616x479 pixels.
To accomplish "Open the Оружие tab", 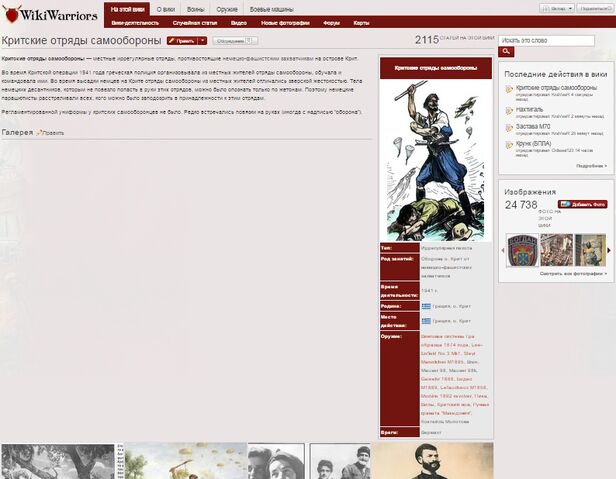I will coord(227,9).
